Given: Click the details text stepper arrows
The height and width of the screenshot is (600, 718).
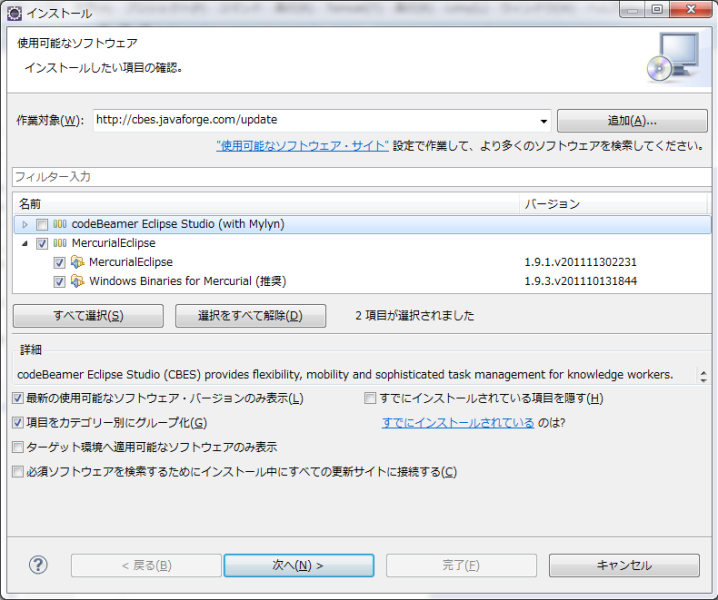Looking at the screenshot, I should tap(703, 376).
